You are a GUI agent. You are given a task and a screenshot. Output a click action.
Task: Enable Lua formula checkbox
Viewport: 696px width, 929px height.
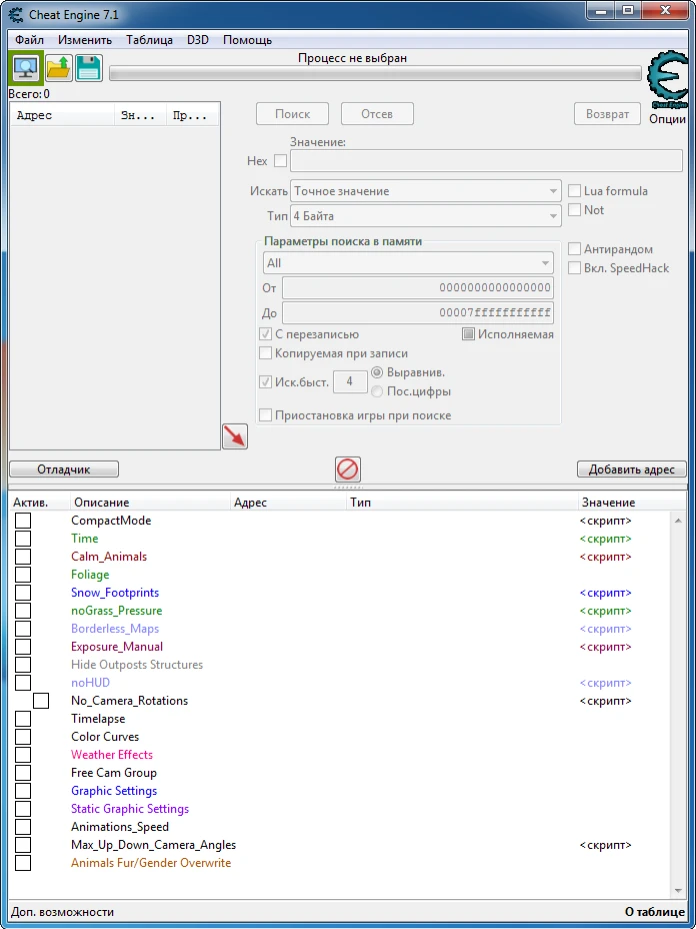(x=574, y=191)
